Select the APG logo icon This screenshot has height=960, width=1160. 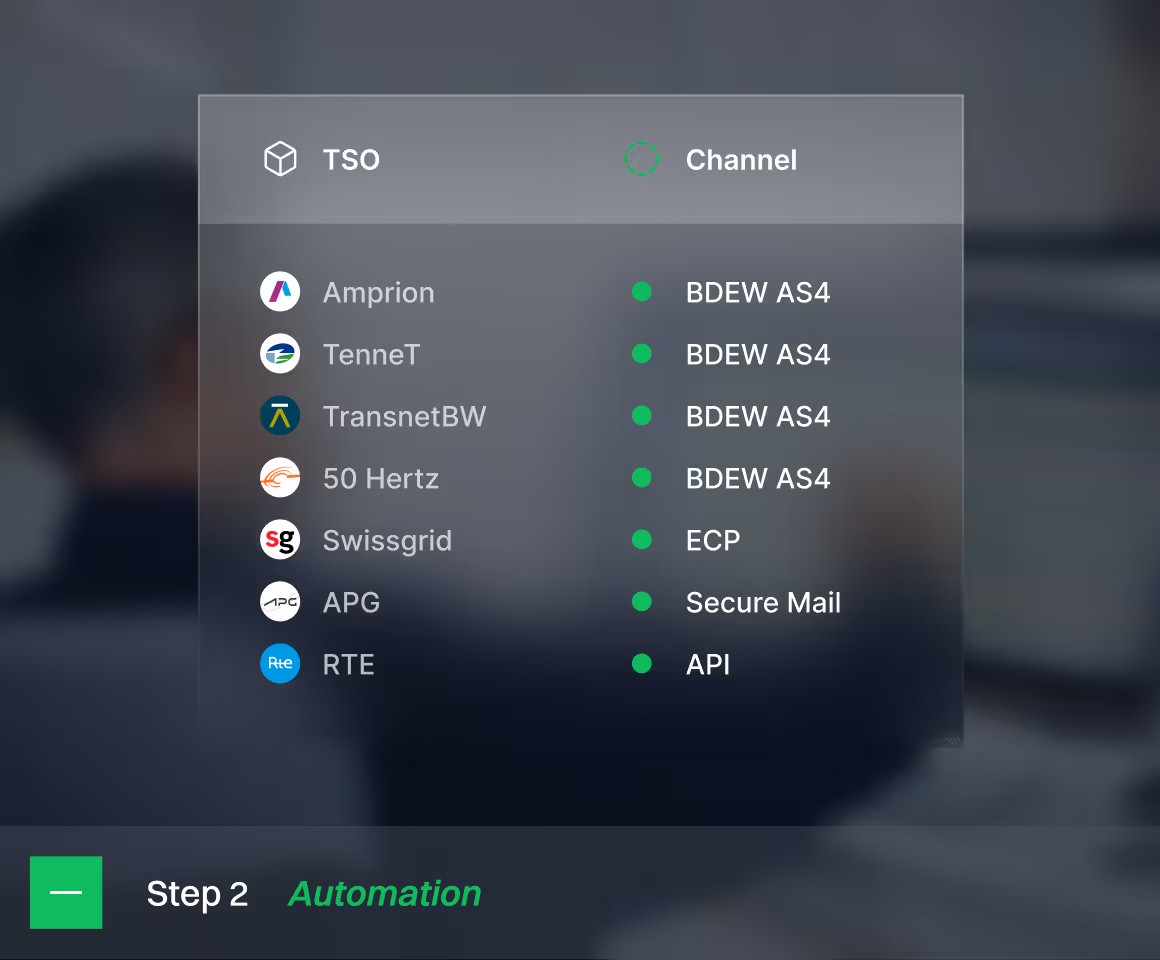tap(280, 602)
